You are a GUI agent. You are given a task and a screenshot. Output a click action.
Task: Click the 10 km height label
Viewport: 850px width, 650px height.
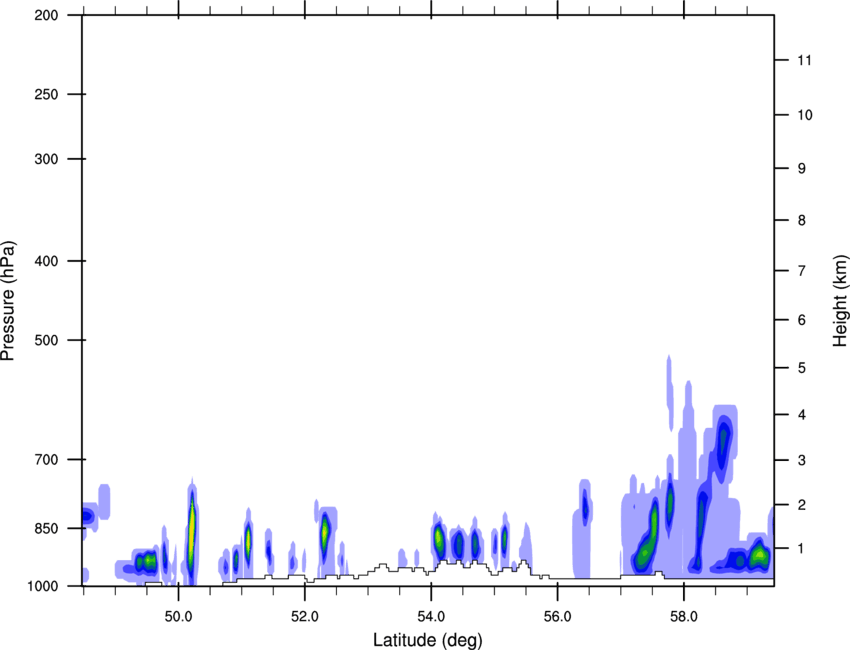click(805, 115)
